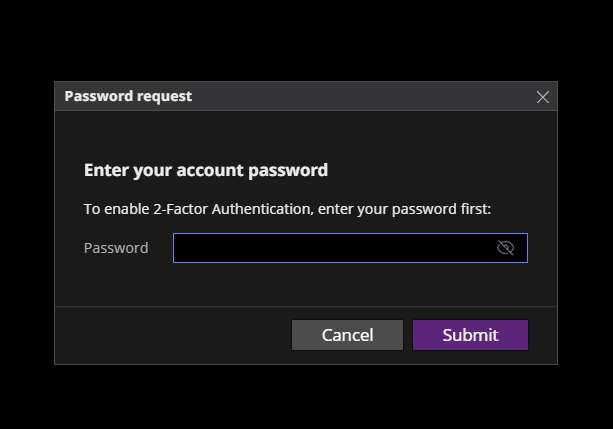Click the Submit button

click(x=470, y=335)
